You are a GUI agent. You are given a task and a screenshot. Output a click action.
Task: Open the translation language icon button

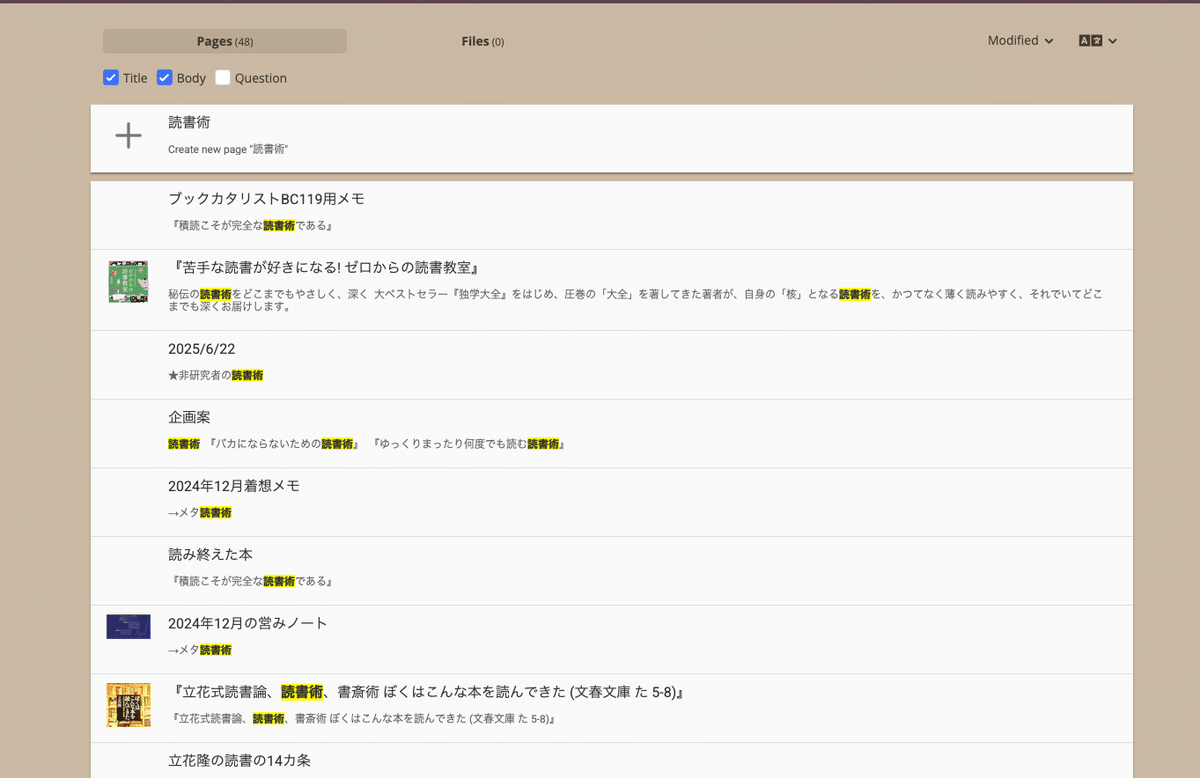point(1089,41)
